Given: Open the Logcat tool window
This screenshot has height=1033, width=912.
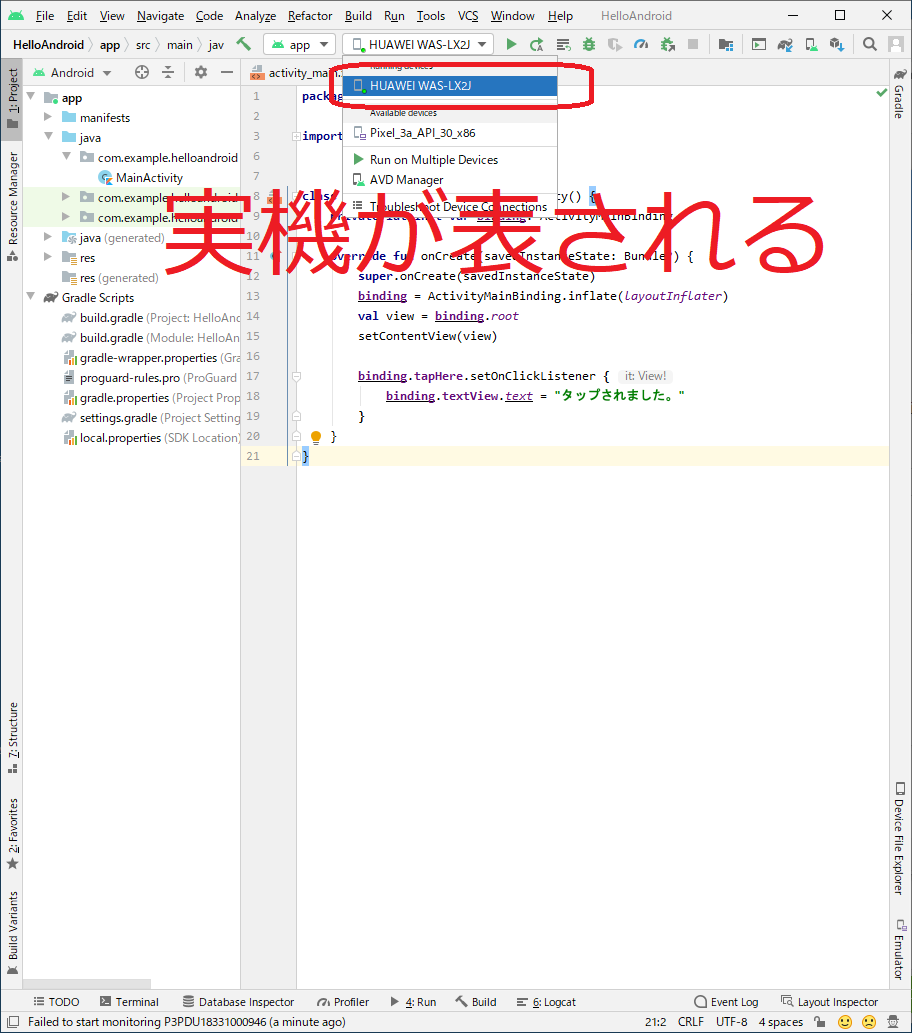Looking at the screenshot, I should (x=546, y=1001).
